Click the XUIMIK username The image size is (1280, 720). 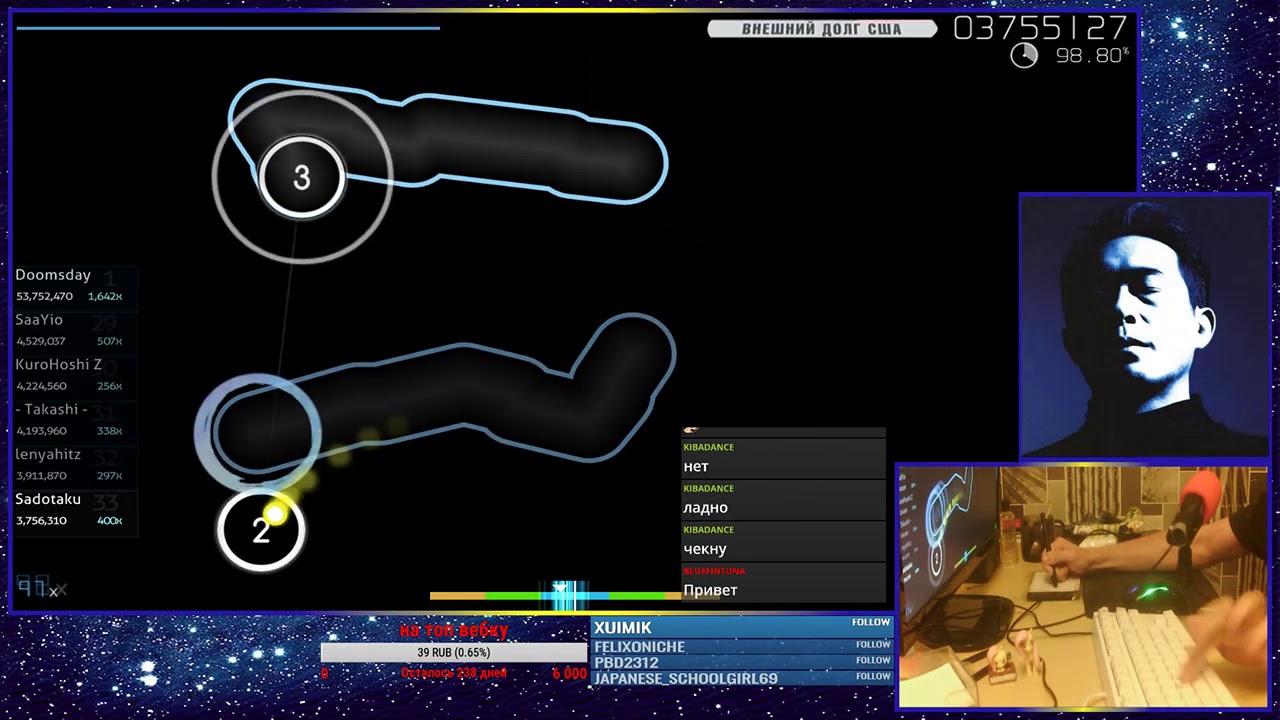(x=622, y=628)
